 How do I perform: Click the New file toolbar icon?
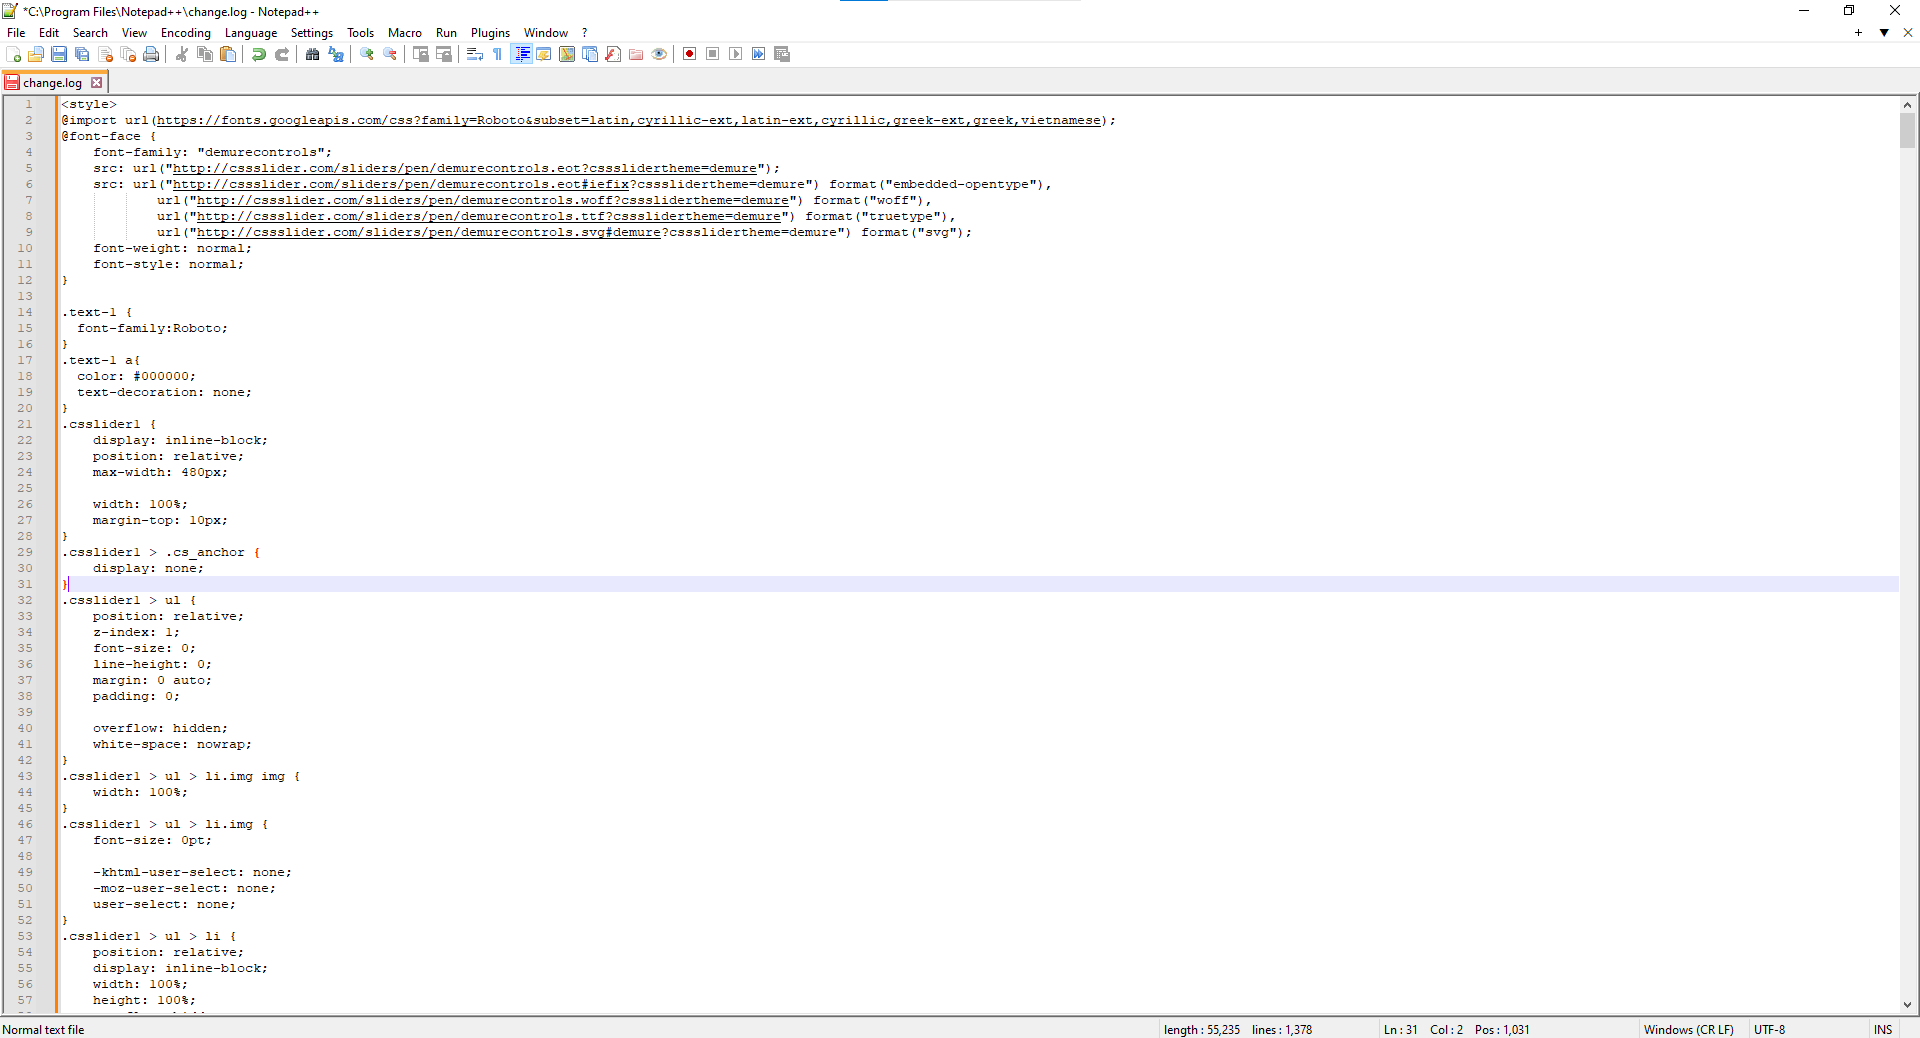pyautogui.click(x=13, y=54)
